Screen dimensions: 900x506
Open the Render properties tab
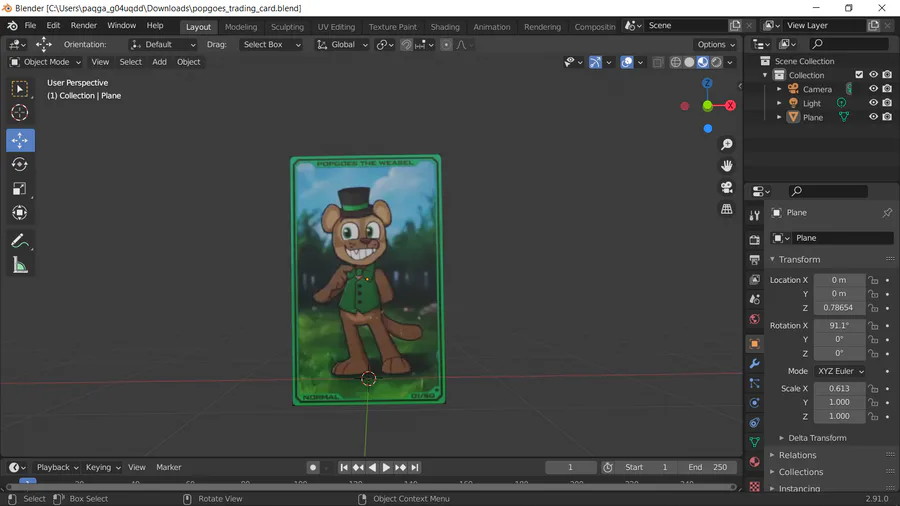755,240
